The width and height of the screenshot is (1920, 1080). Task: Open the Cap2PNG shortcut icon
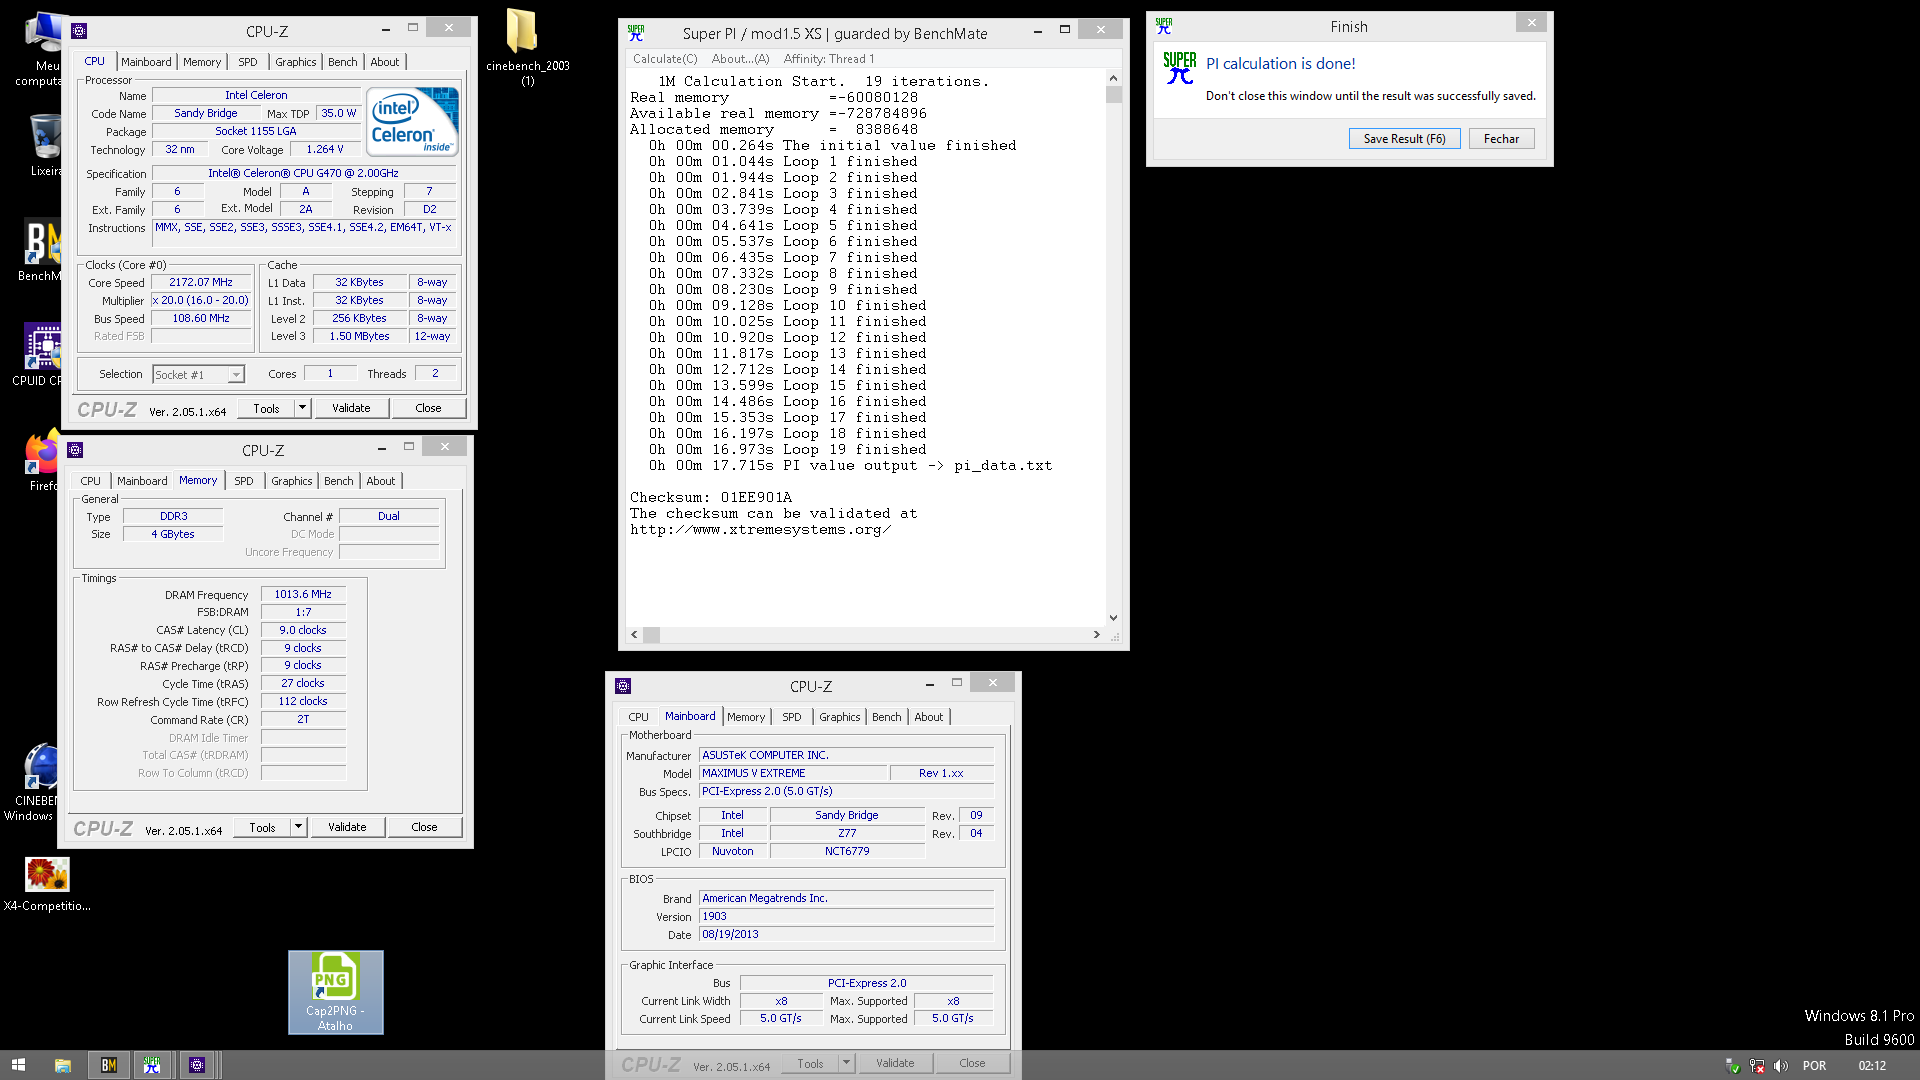[335, 992]
